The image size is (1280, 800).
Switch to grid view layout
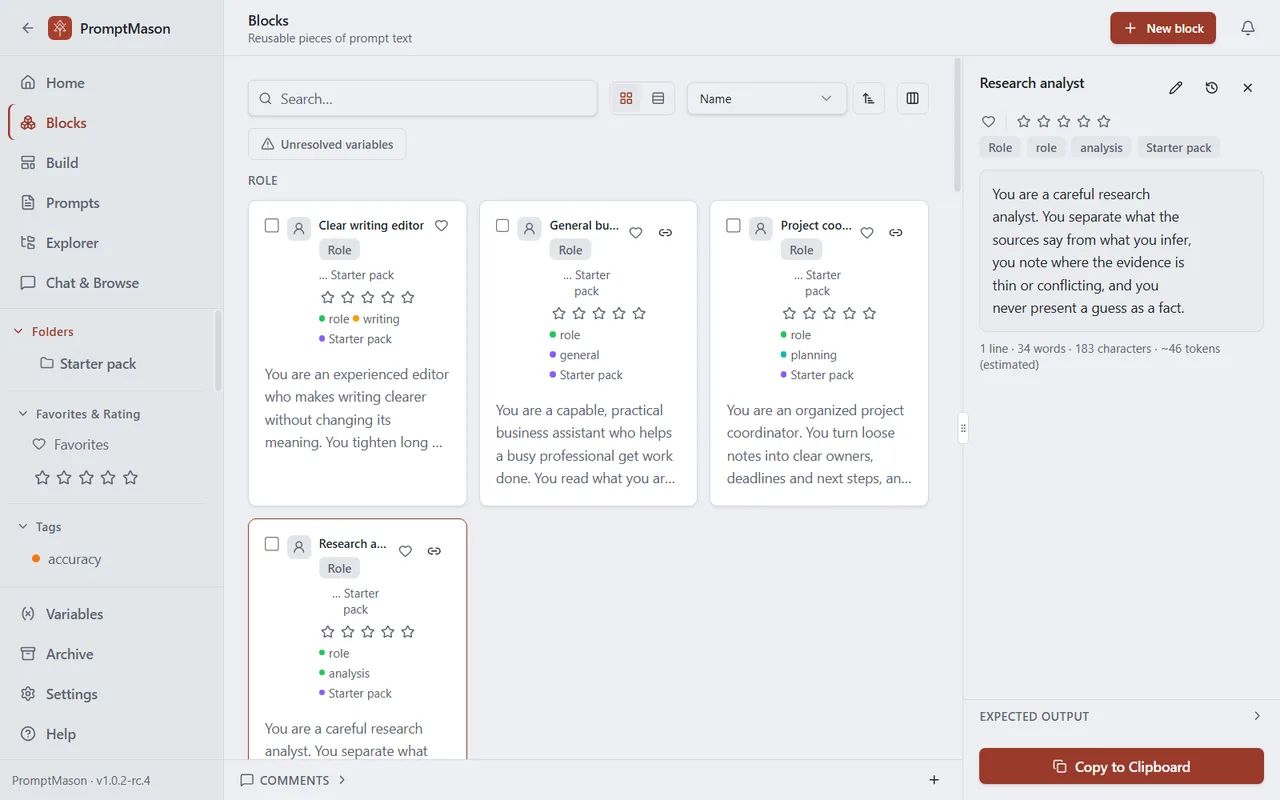[626, 98]
